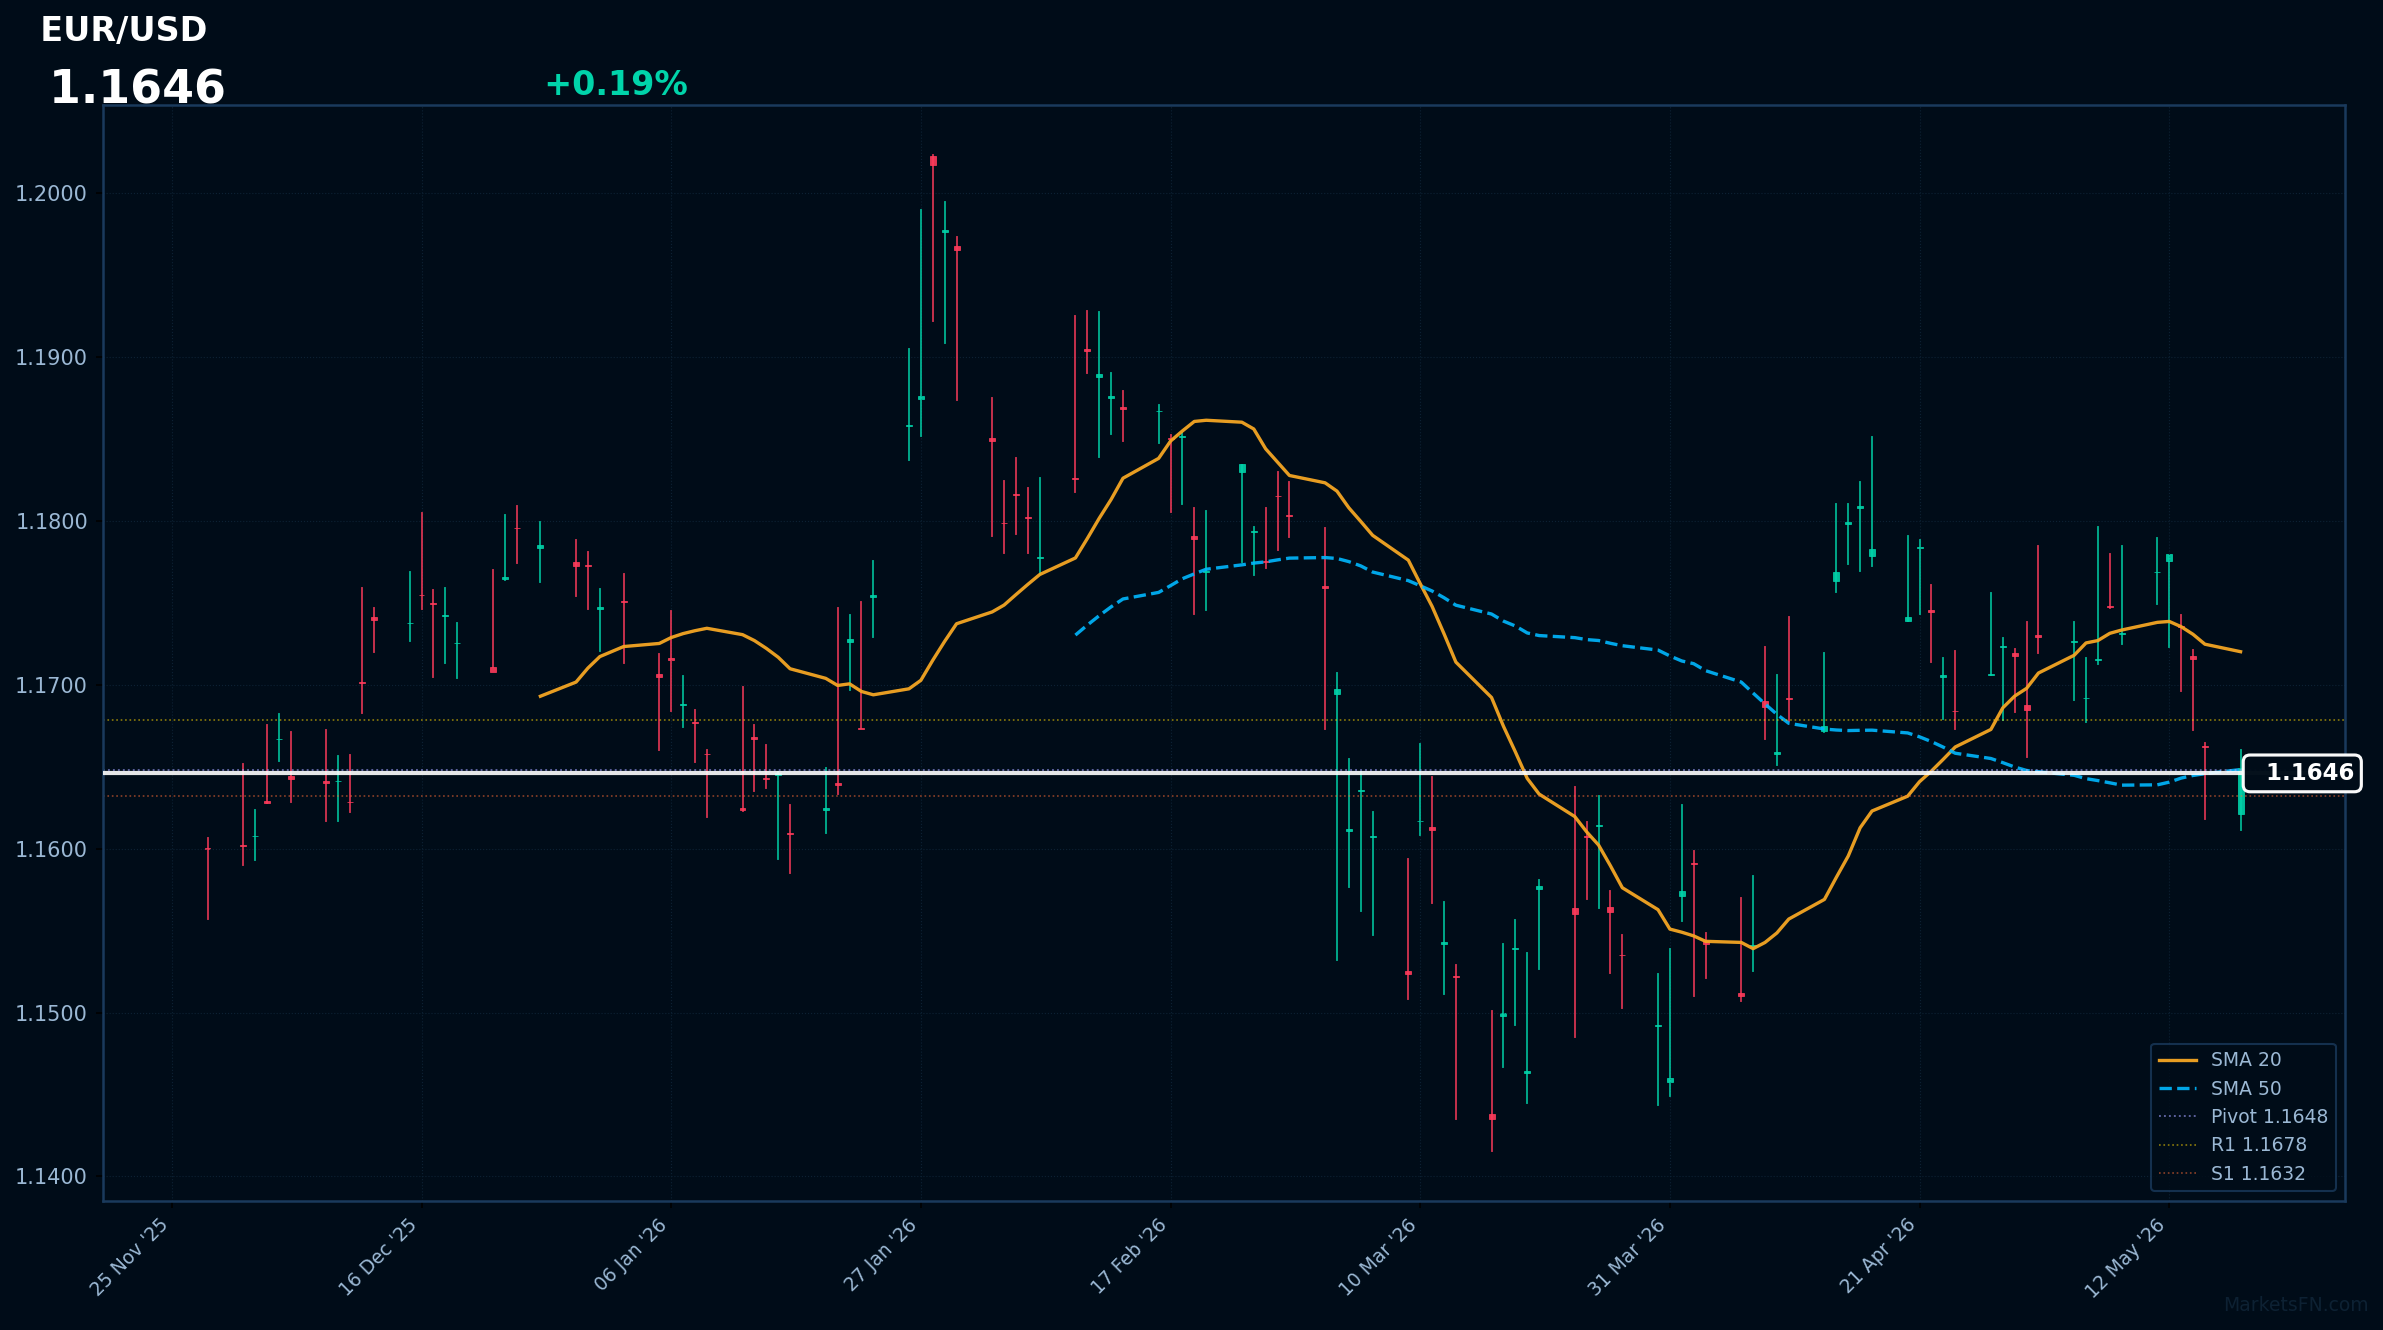Pick the 1.1800 price axis label

point(51,522)
